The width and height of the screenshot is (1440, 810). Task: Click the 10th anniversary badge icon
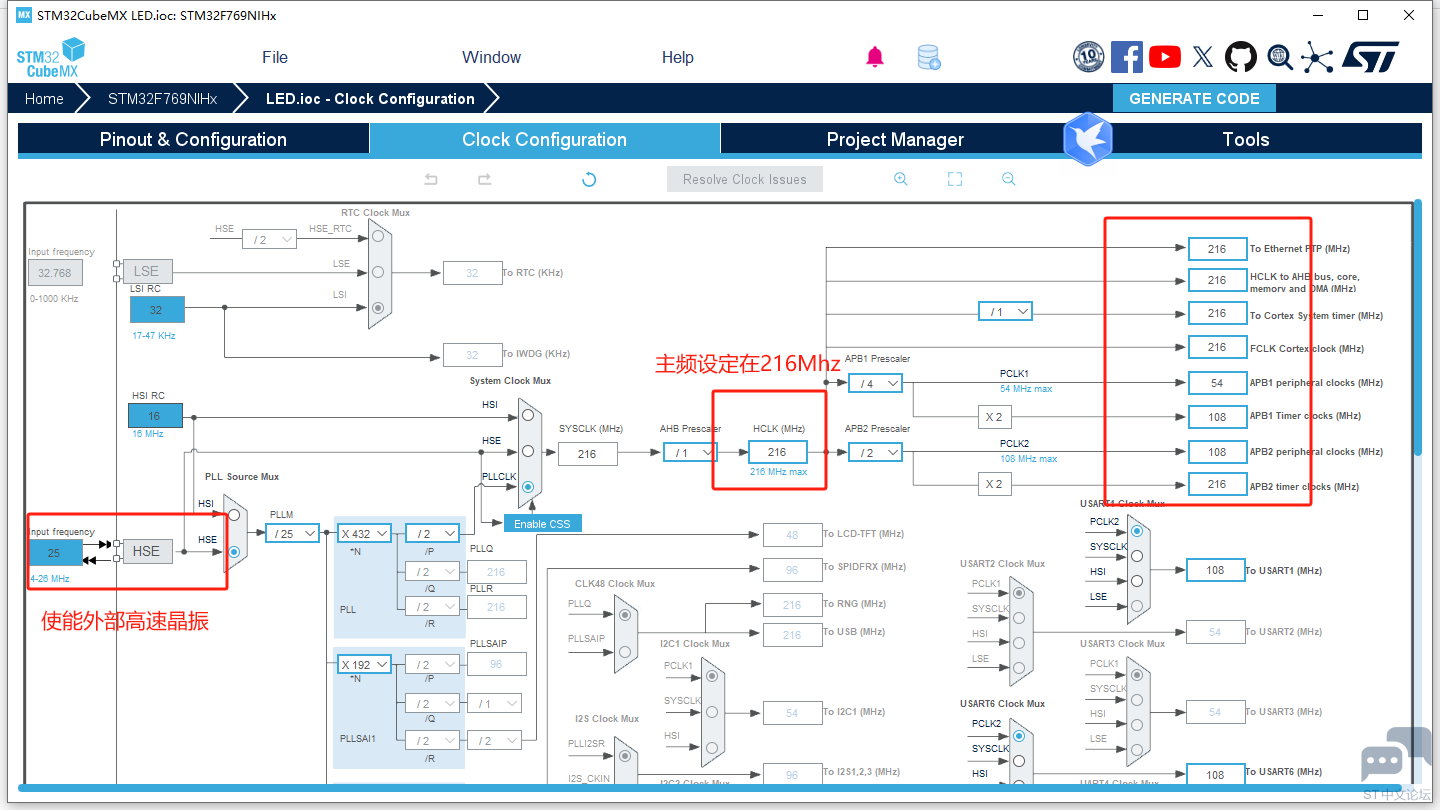1088,57
